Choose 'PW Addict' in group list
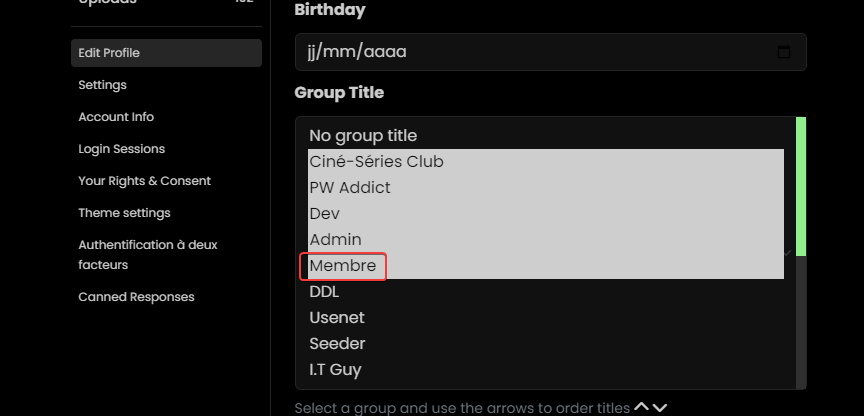Image resolution: width=864 pixels, height=416 pixels. pos(350,187)
